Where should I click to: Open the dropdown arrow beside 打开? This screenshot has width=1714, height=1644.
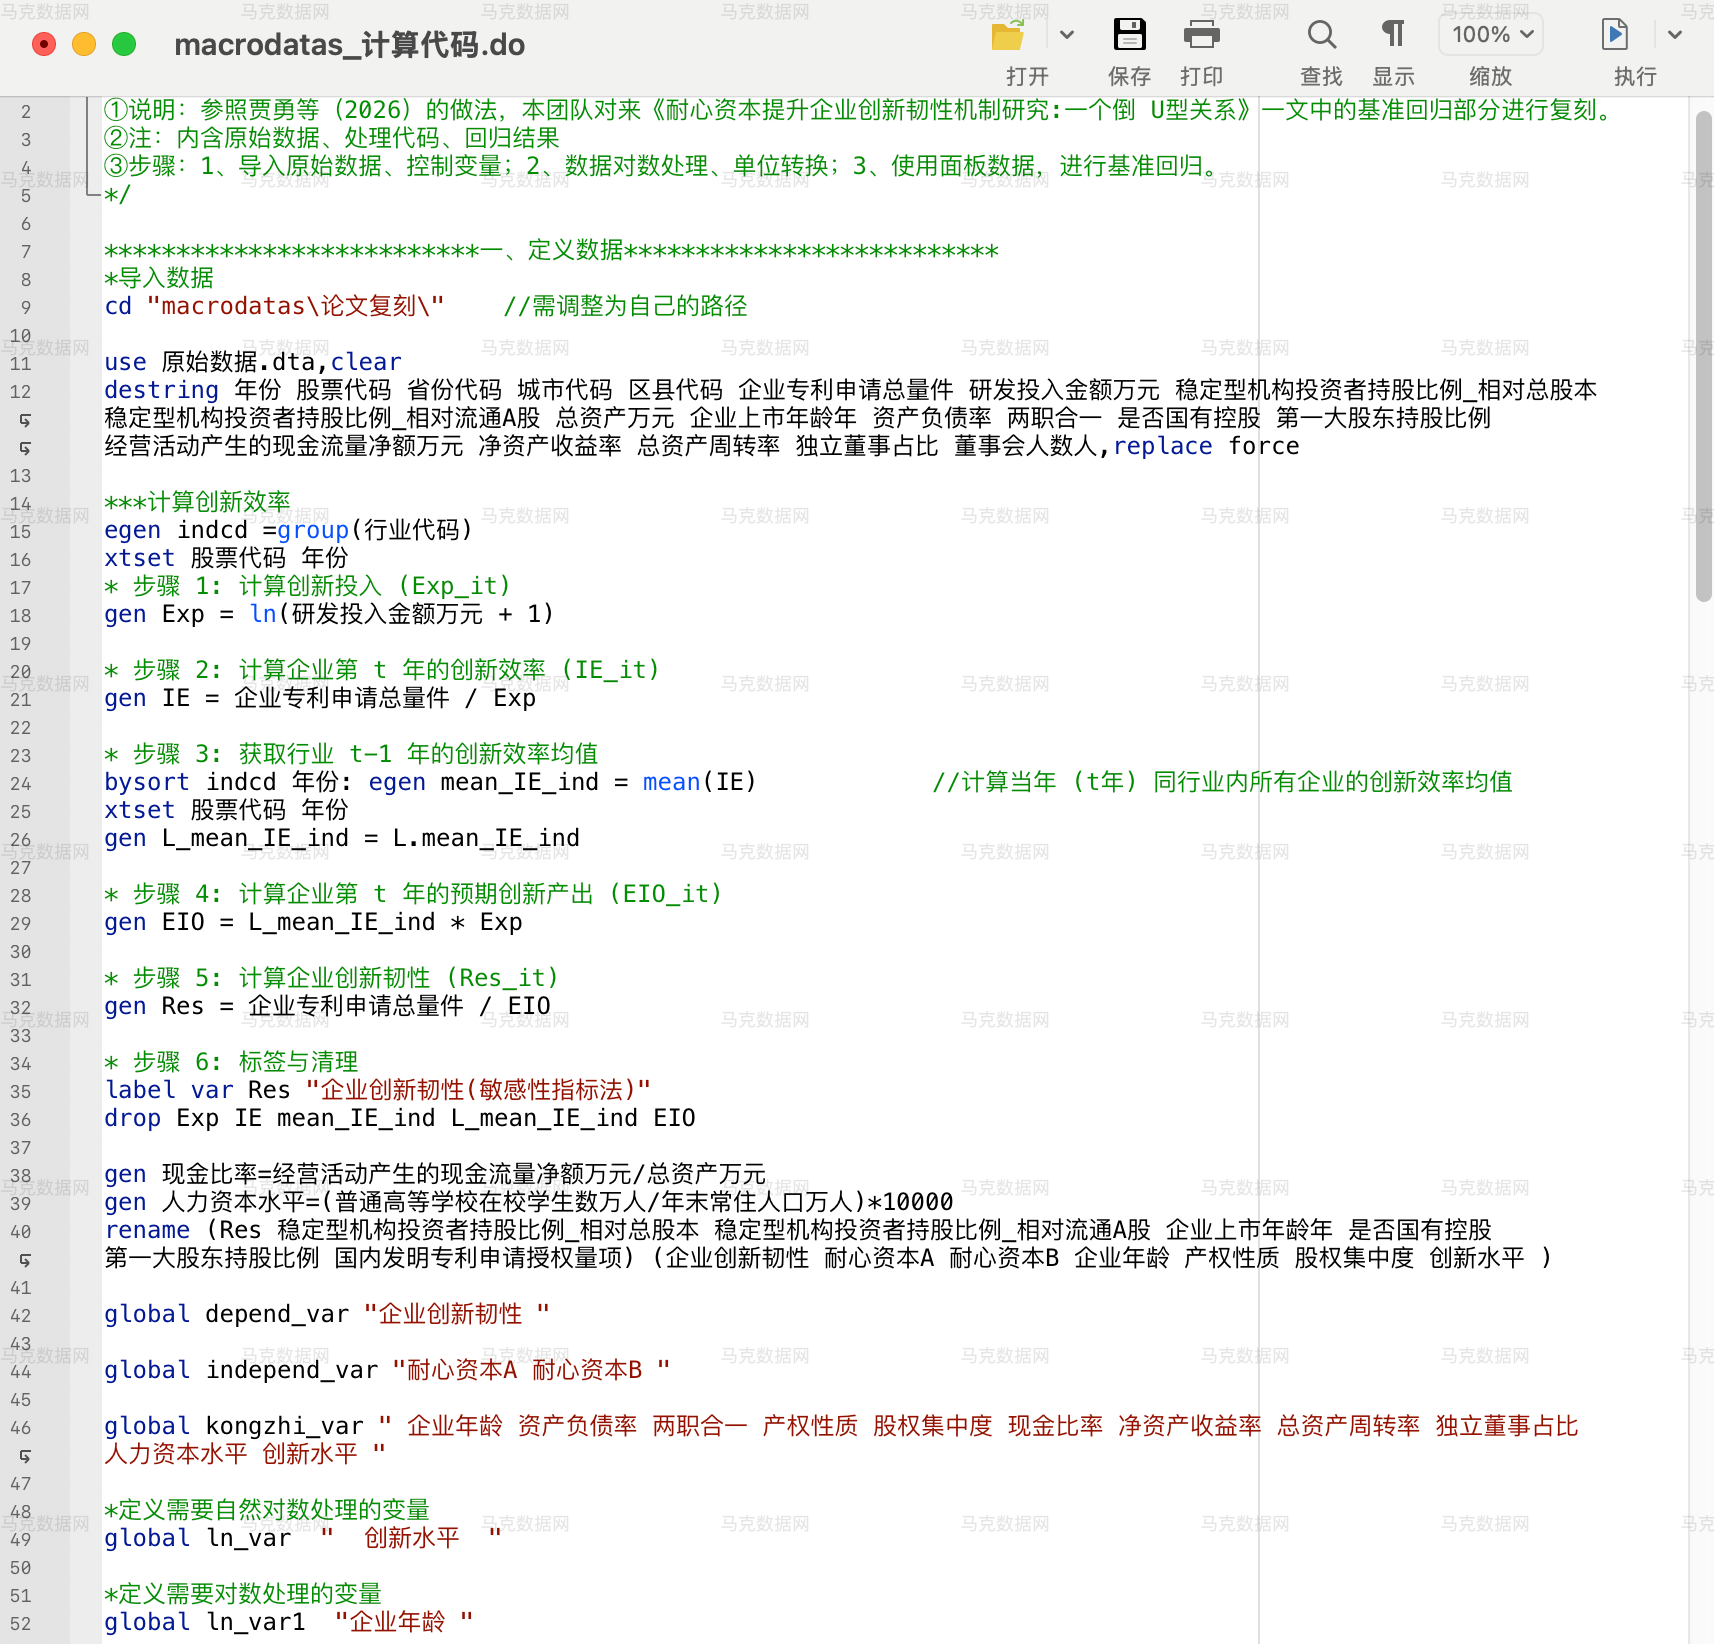coord(1067,35)
